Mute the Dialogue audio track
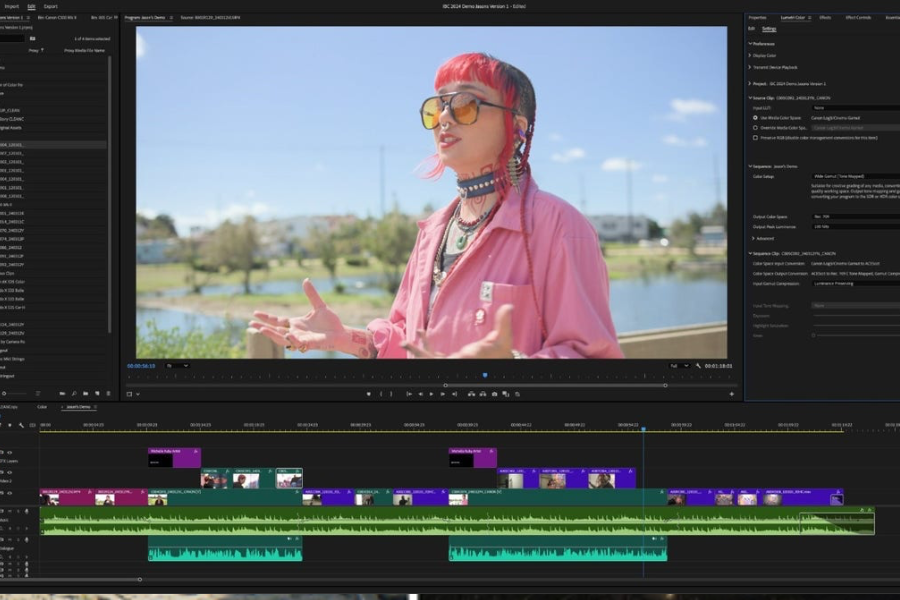Image resolution: width=900 pixels, height=600 pixels. pyautogui.click(x=9, y=540)
